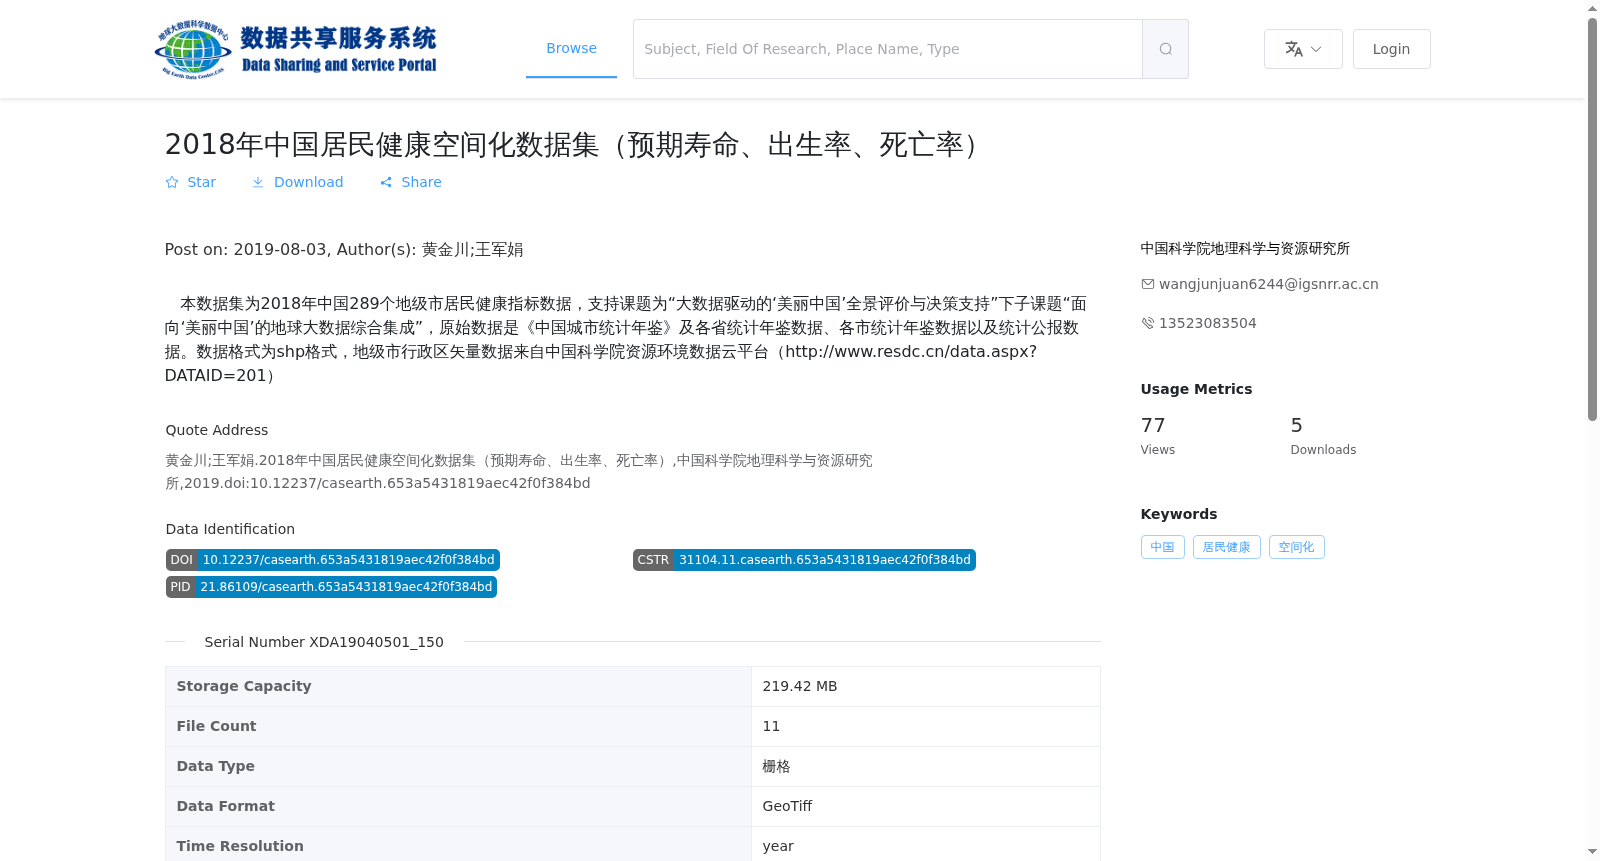The height and width of the screenshot is (861, 1600).
Task: Click the PID identifier badge
Action: pos(331,587)
